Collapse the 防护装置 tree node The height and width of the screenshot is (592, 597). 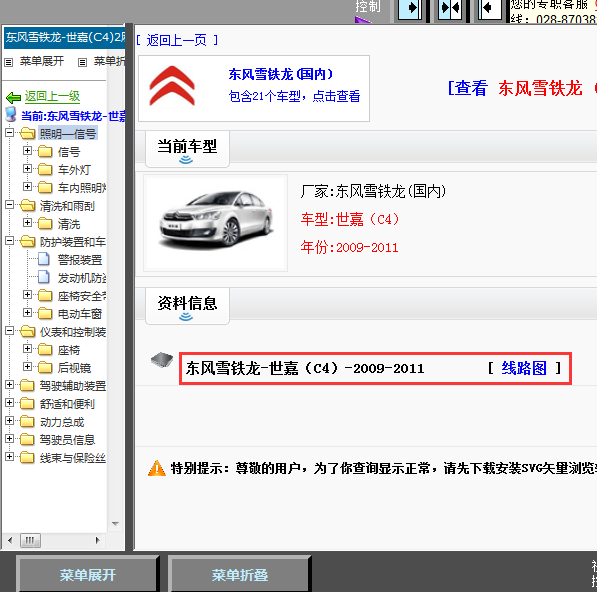(10, 241)
